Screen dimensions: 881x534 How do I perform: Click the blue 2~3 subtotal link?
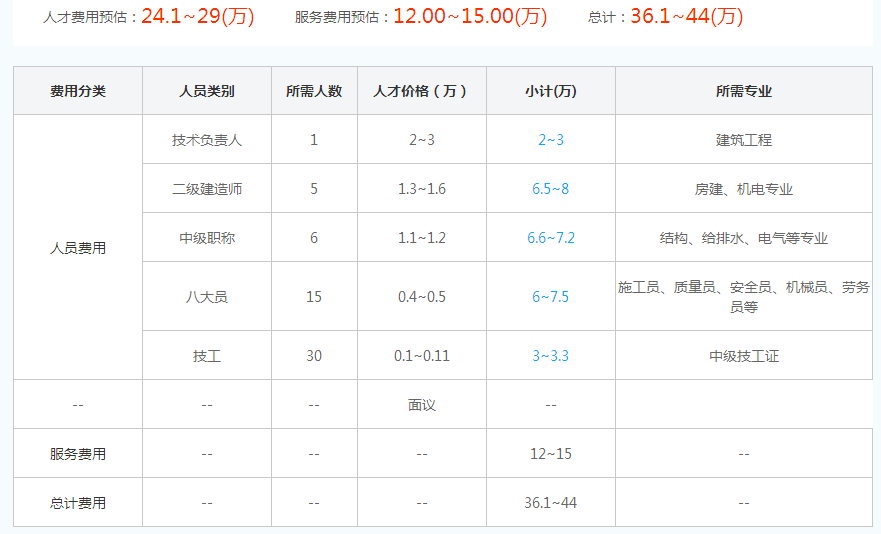551,140
